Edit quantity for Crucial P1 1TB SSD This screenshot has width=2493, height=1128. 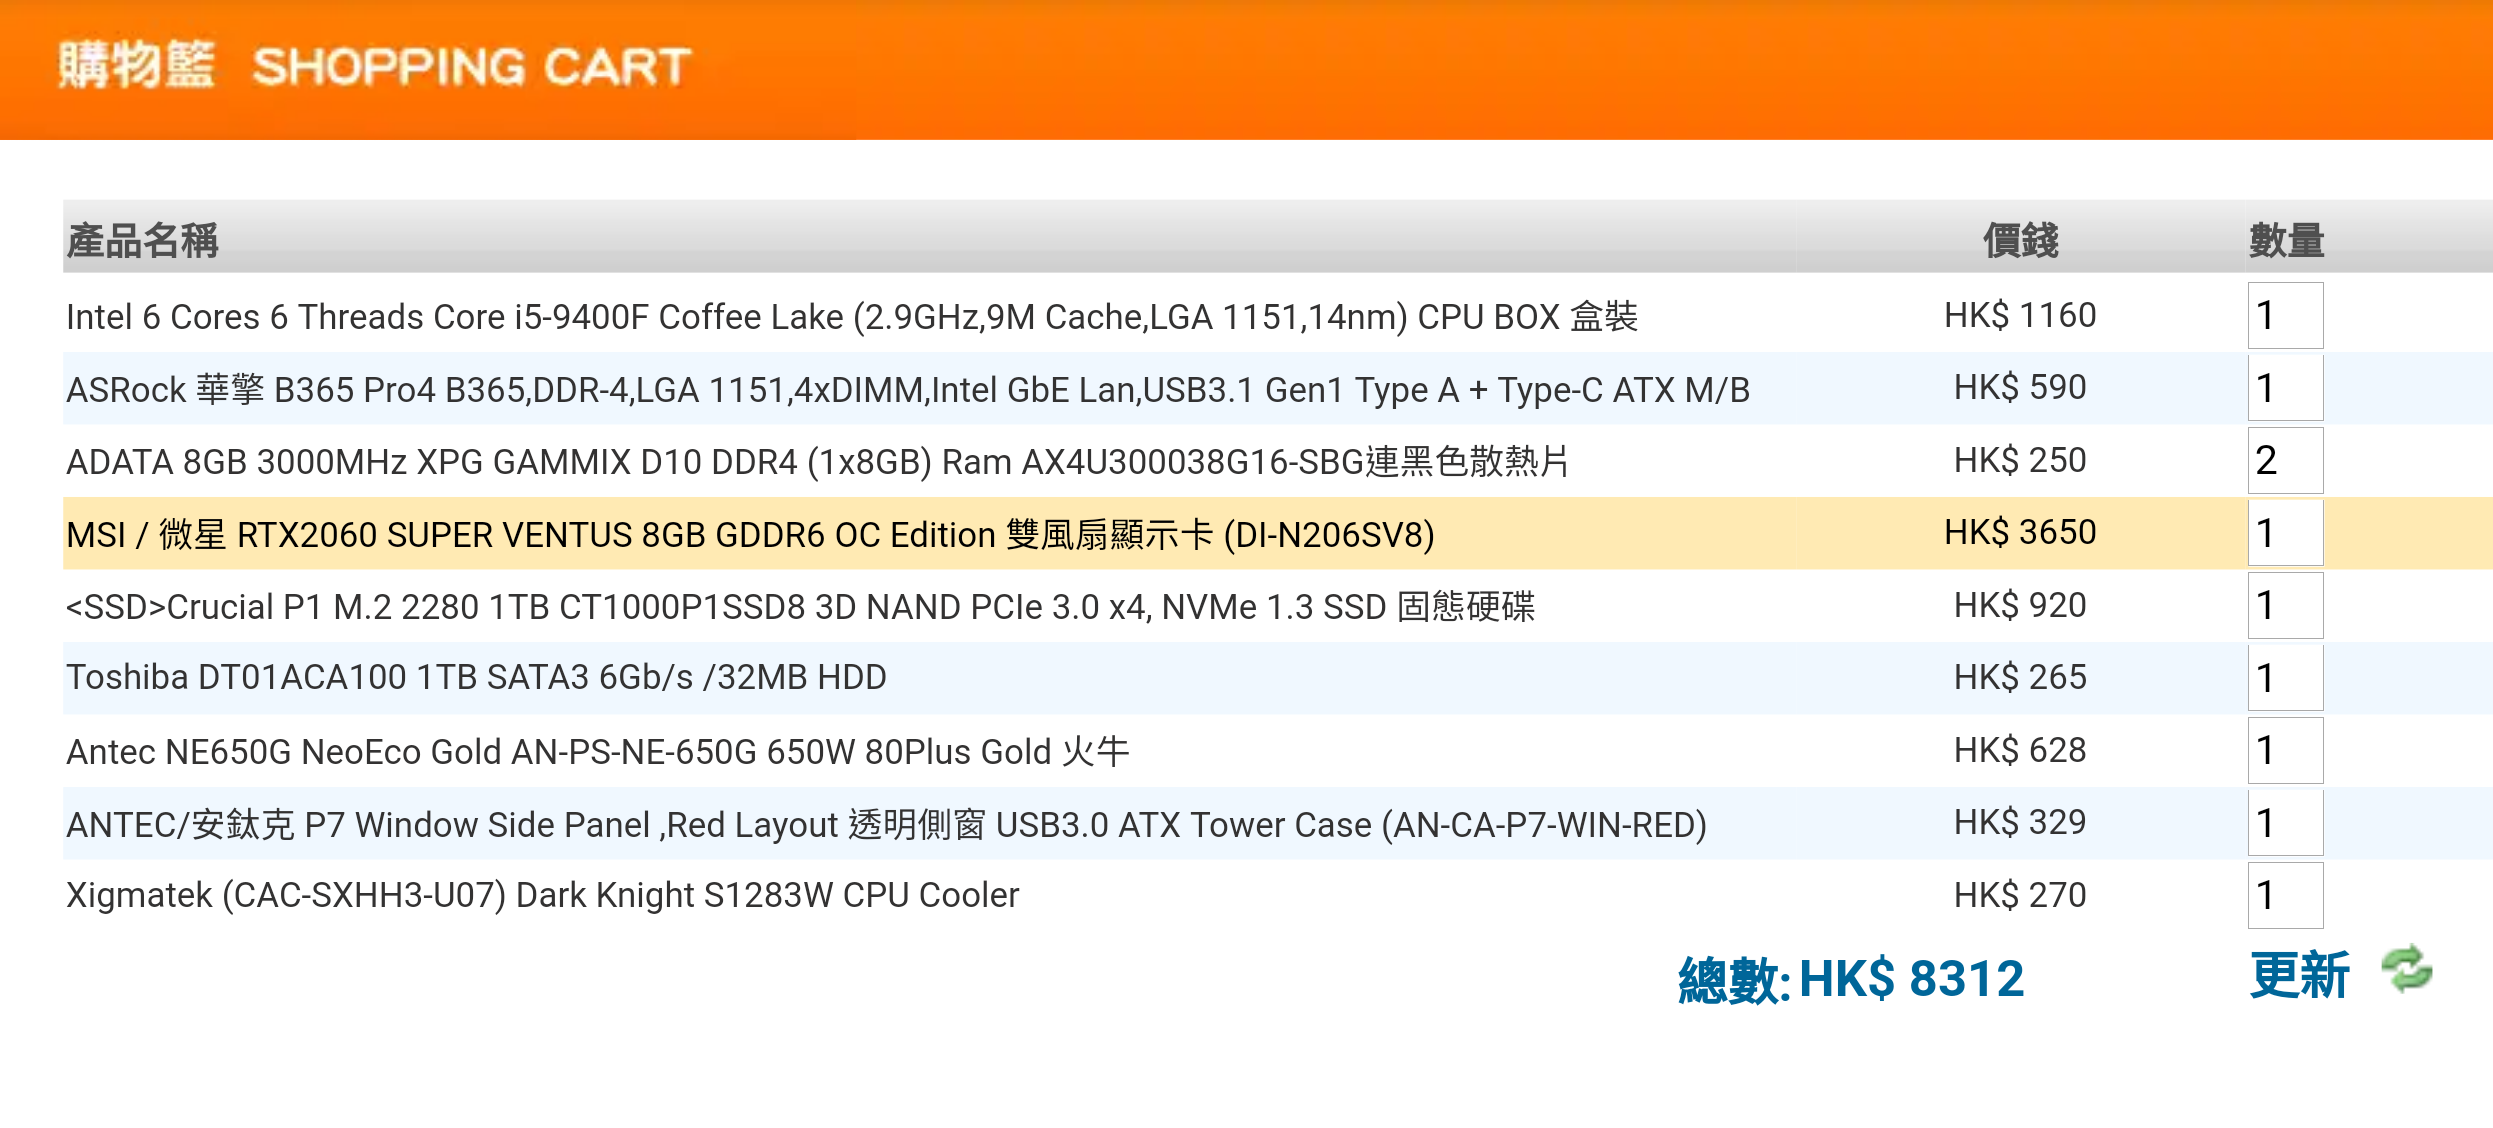(x=2285, y=606)
